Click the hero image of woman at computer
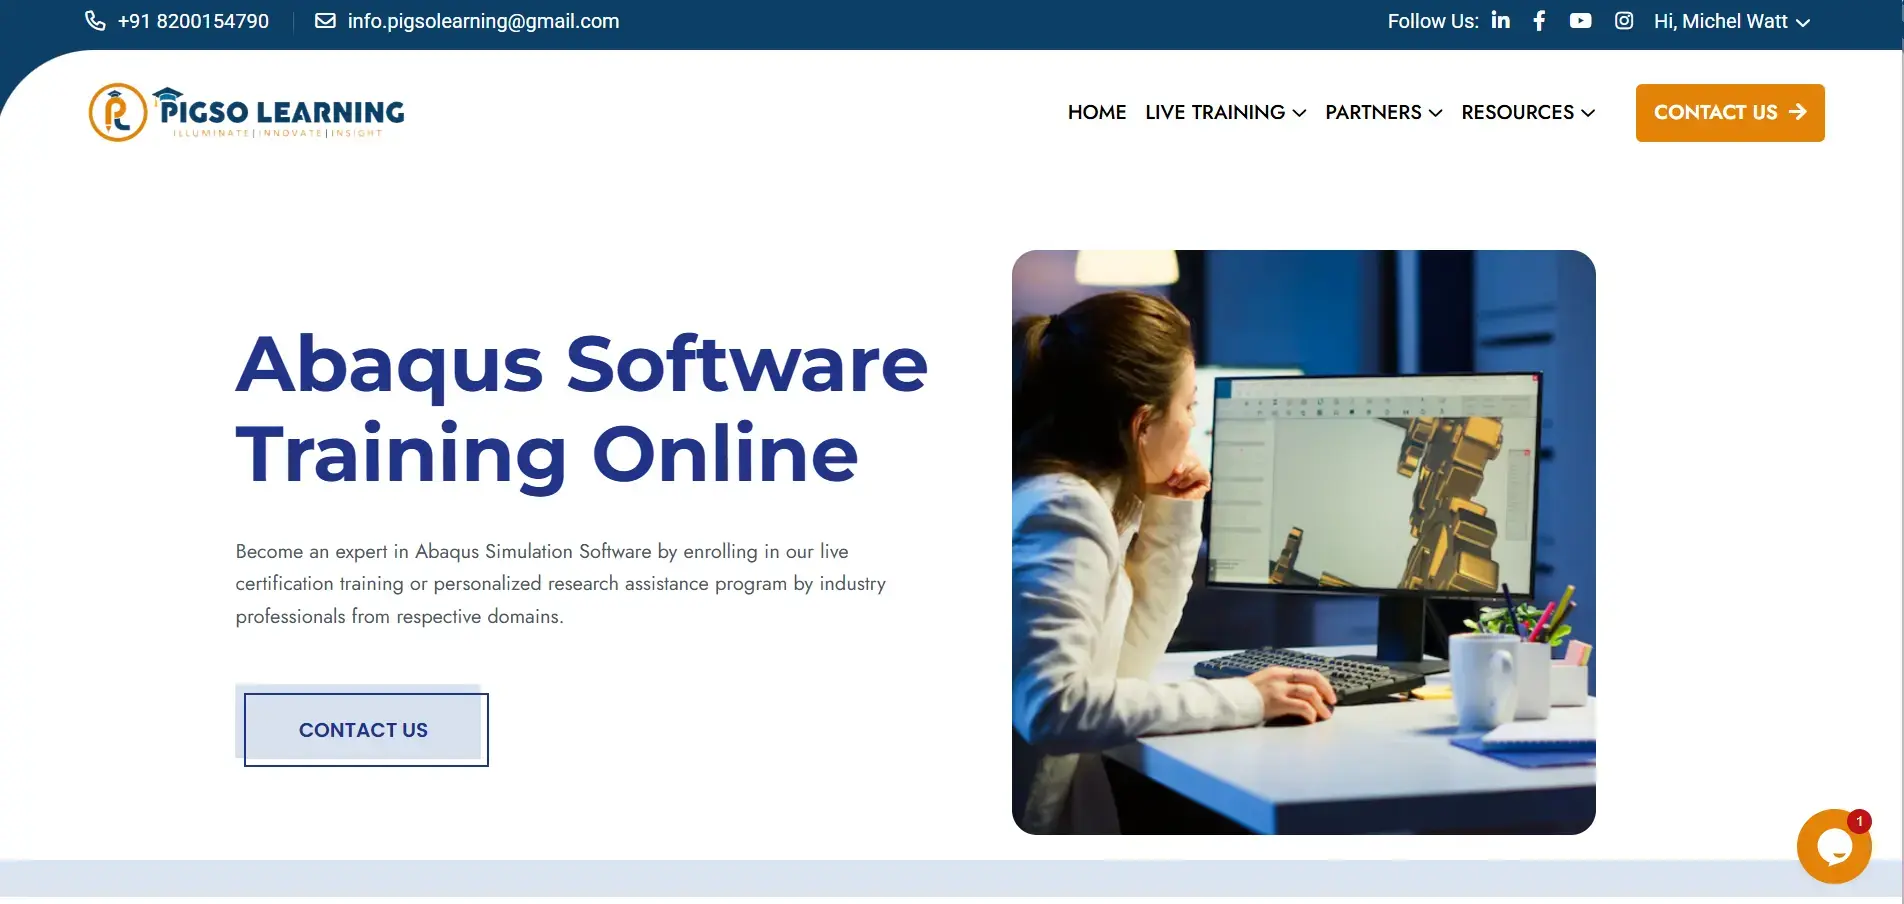 coord(1304,542)
